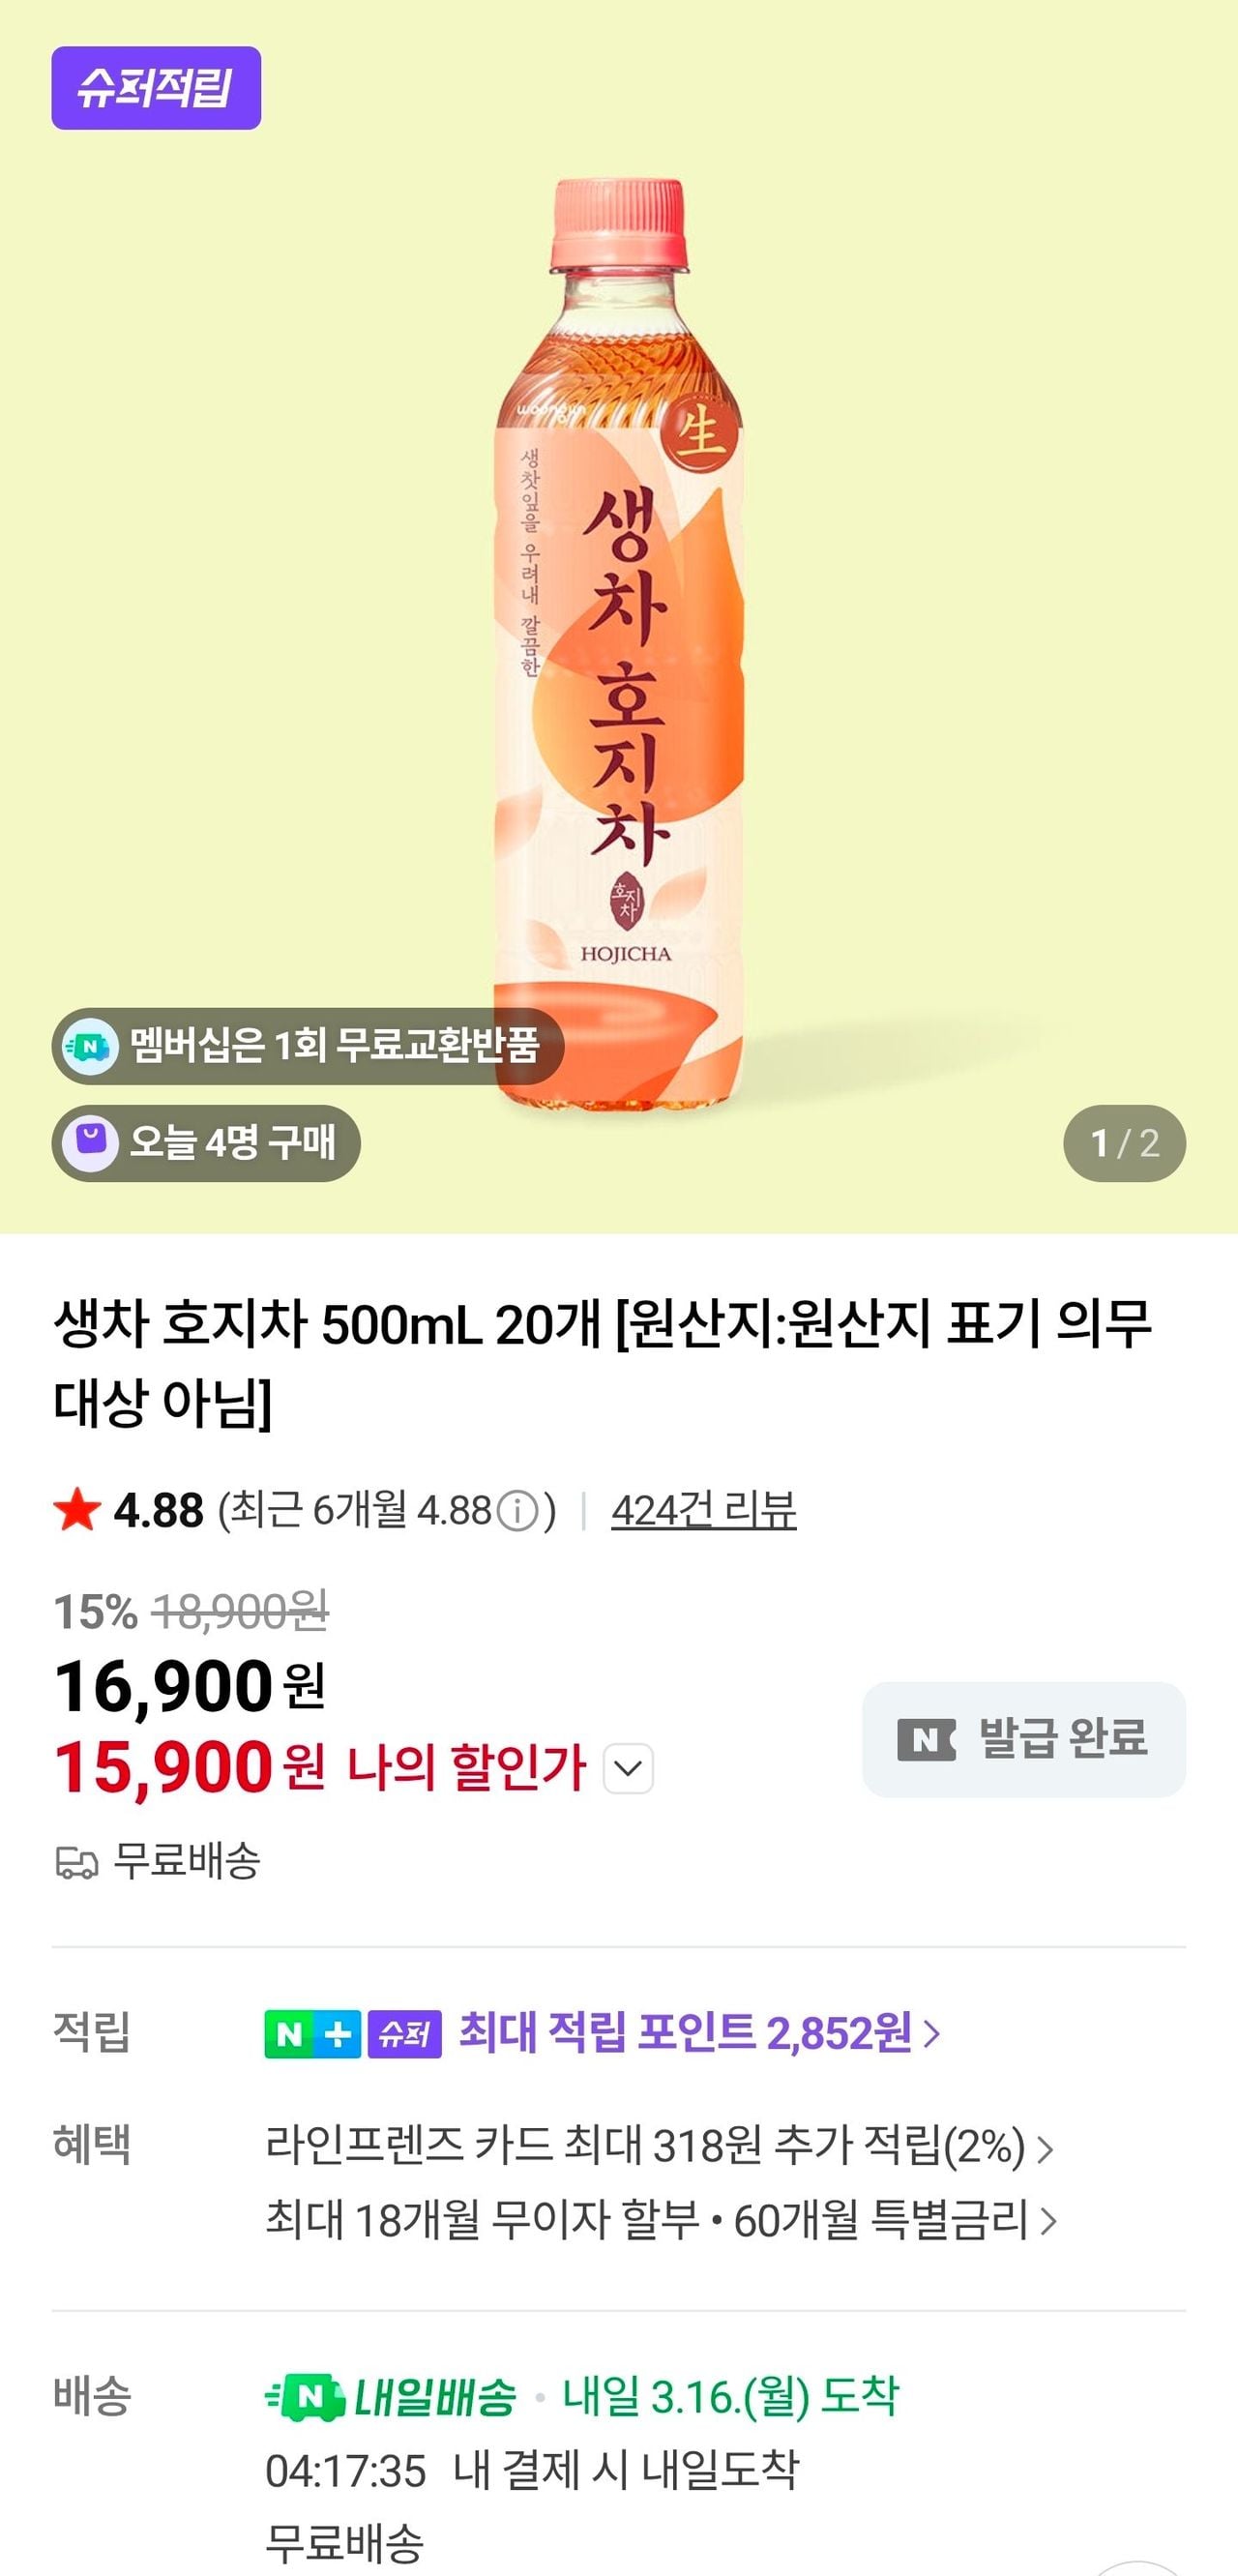Open 라인프렌즈 카드 추가 적립 benefit
1238x2576 pixels.
click(658, 2146)
